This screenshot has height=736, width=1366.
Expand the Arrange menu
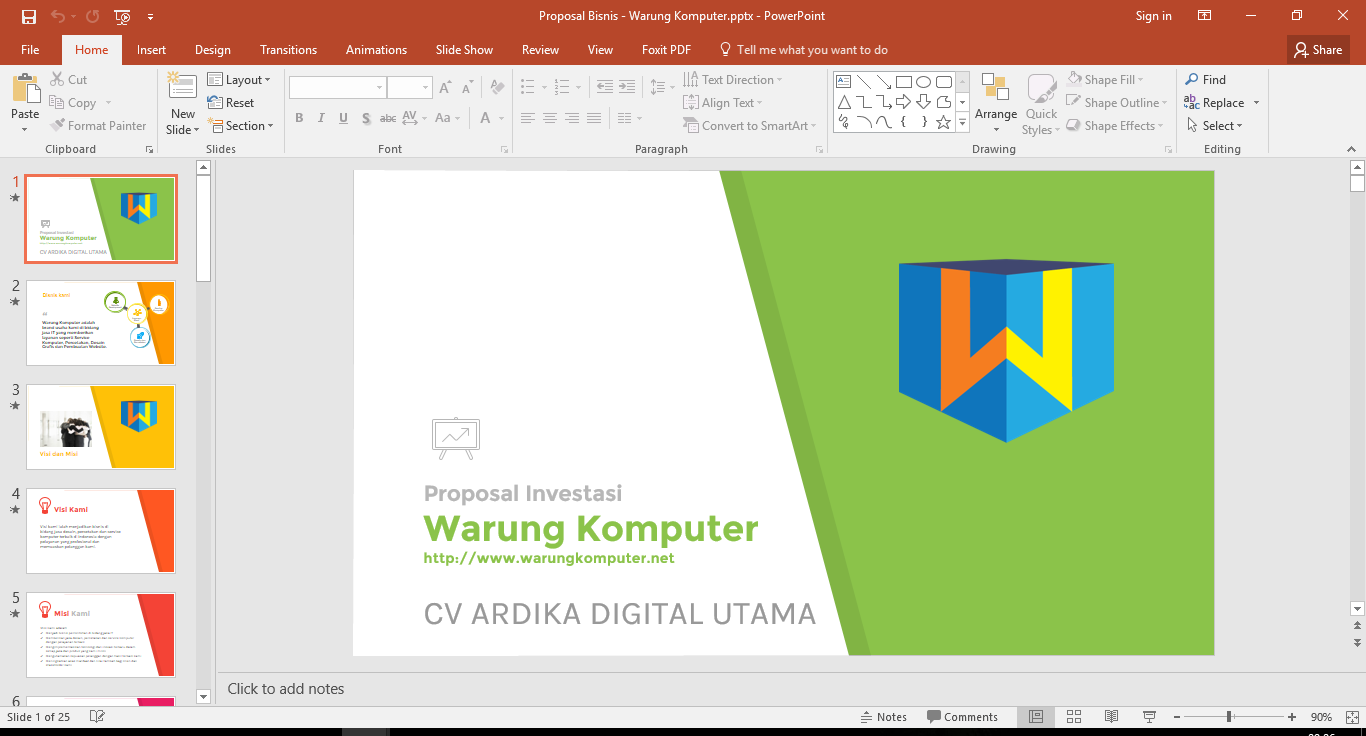(996, 103)
